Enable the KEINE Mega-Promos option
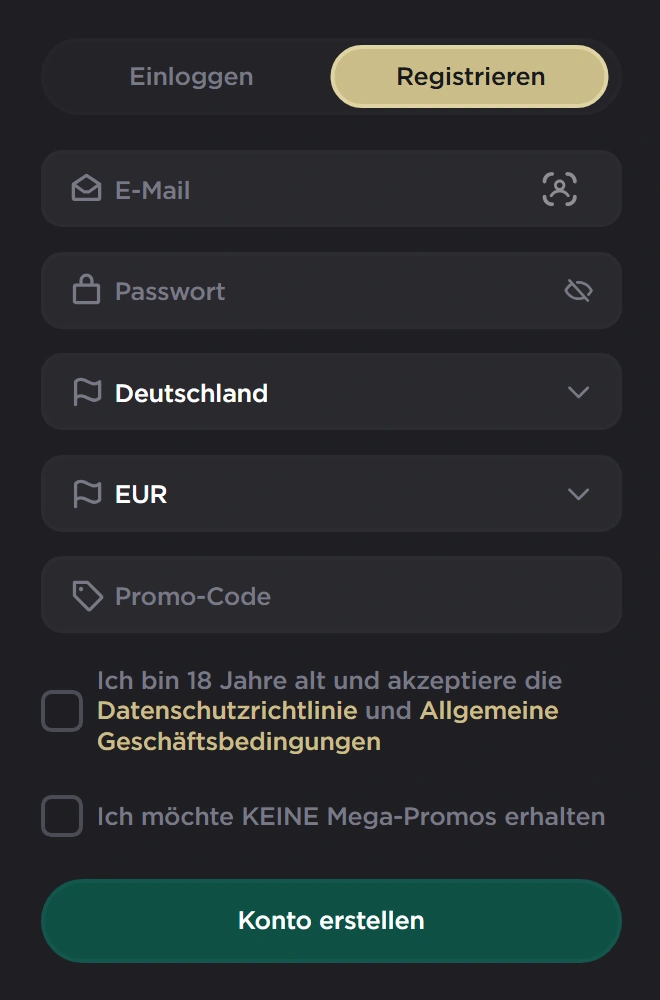Screen dimensions: 660x1000 pos(61,816)
